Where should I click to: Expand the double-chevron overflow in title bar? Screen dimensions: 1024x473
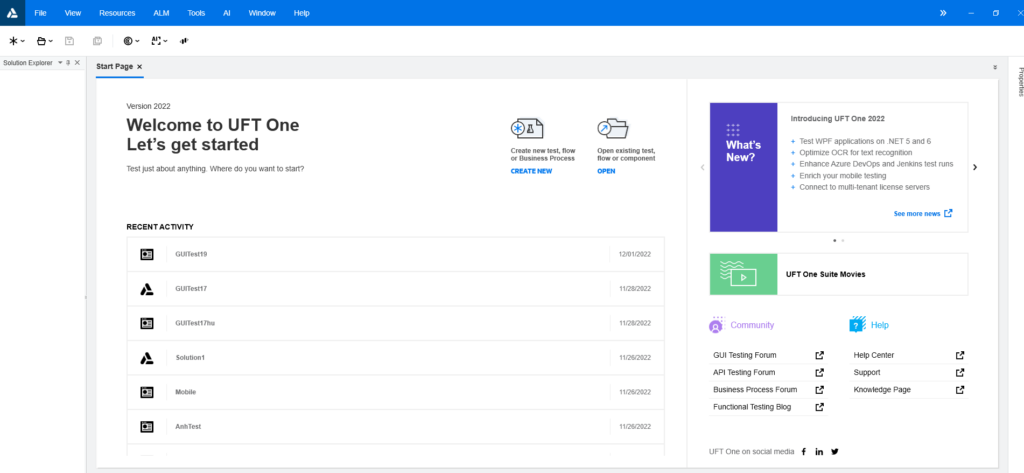[x=943, y=12]
